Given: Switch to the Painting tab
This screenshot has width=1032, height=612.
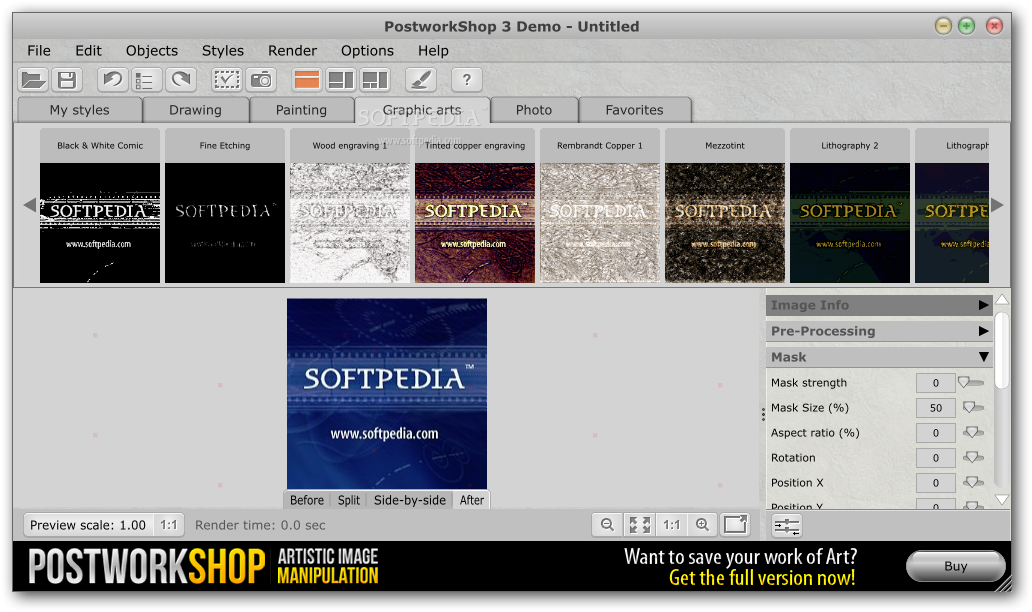Looking at the screenshot, I should pos(301,110).
